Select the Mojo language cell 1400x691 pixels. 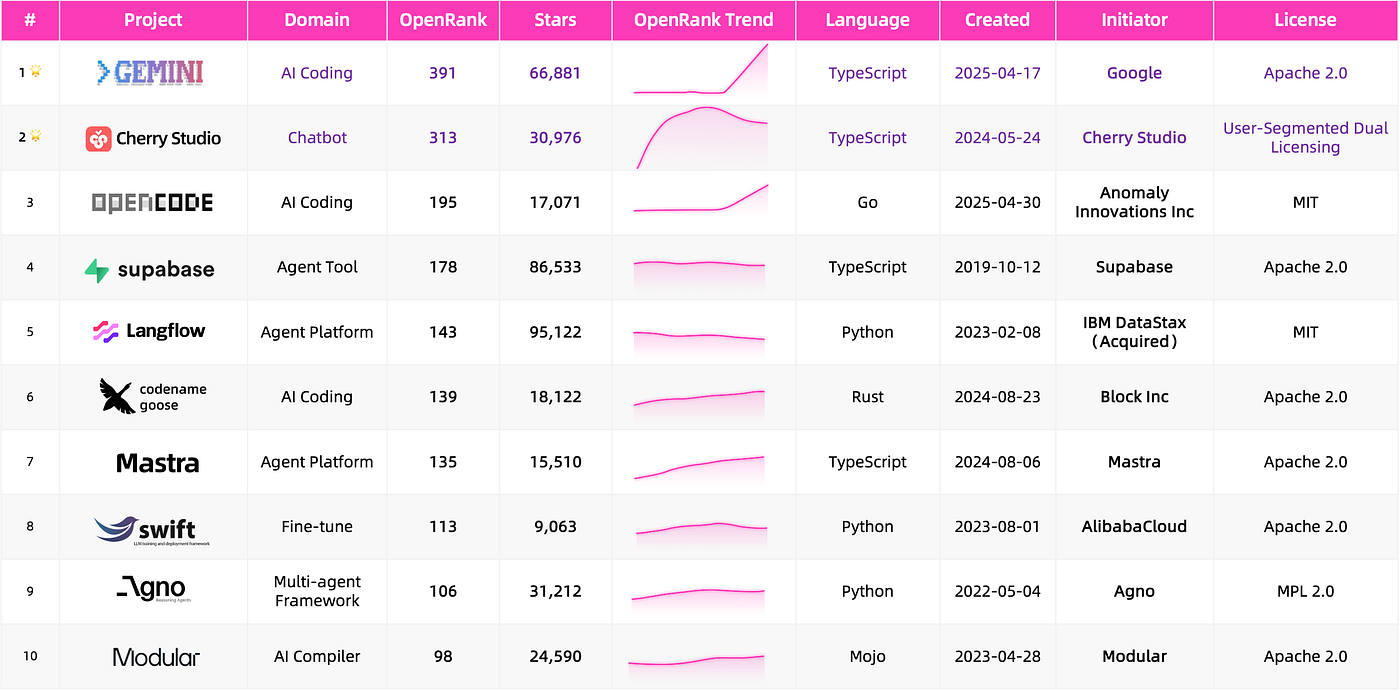tap(868, 657)
